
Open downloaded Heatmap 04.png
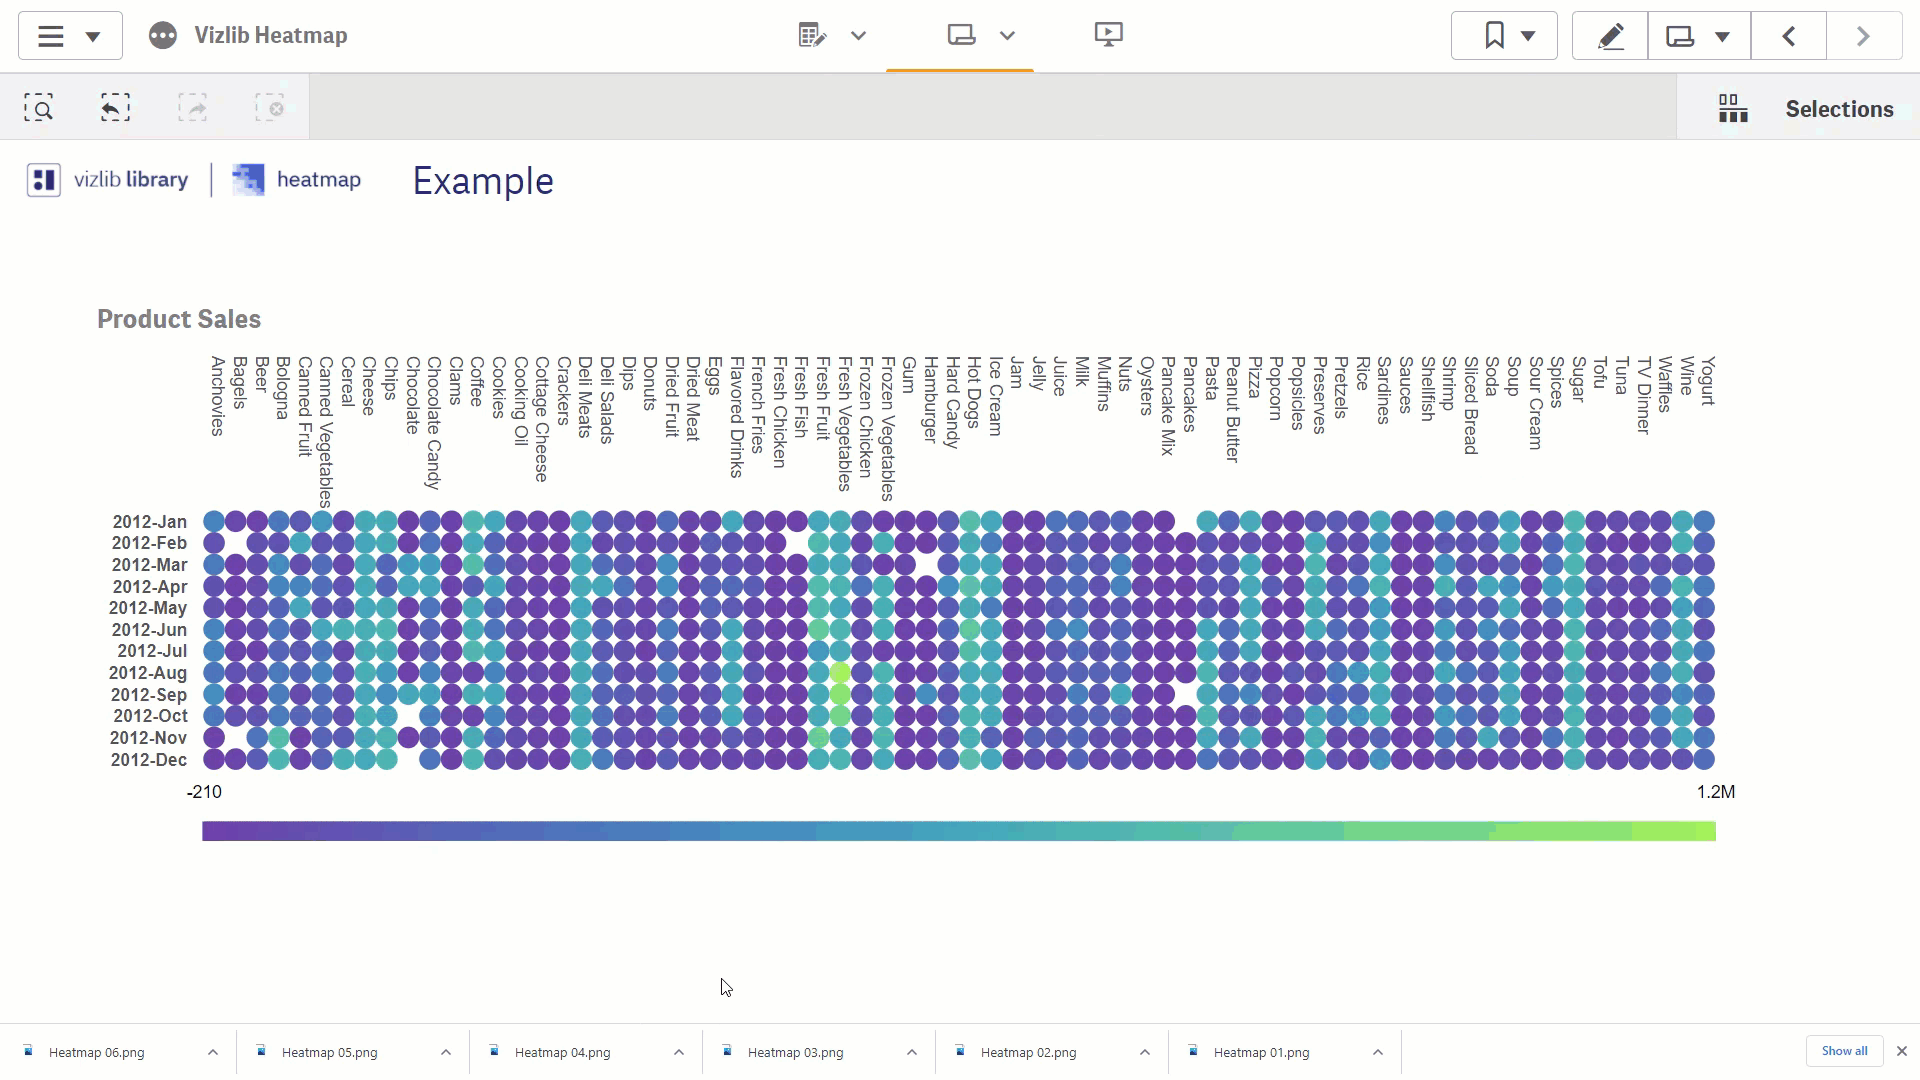[x=563, y=1052]
